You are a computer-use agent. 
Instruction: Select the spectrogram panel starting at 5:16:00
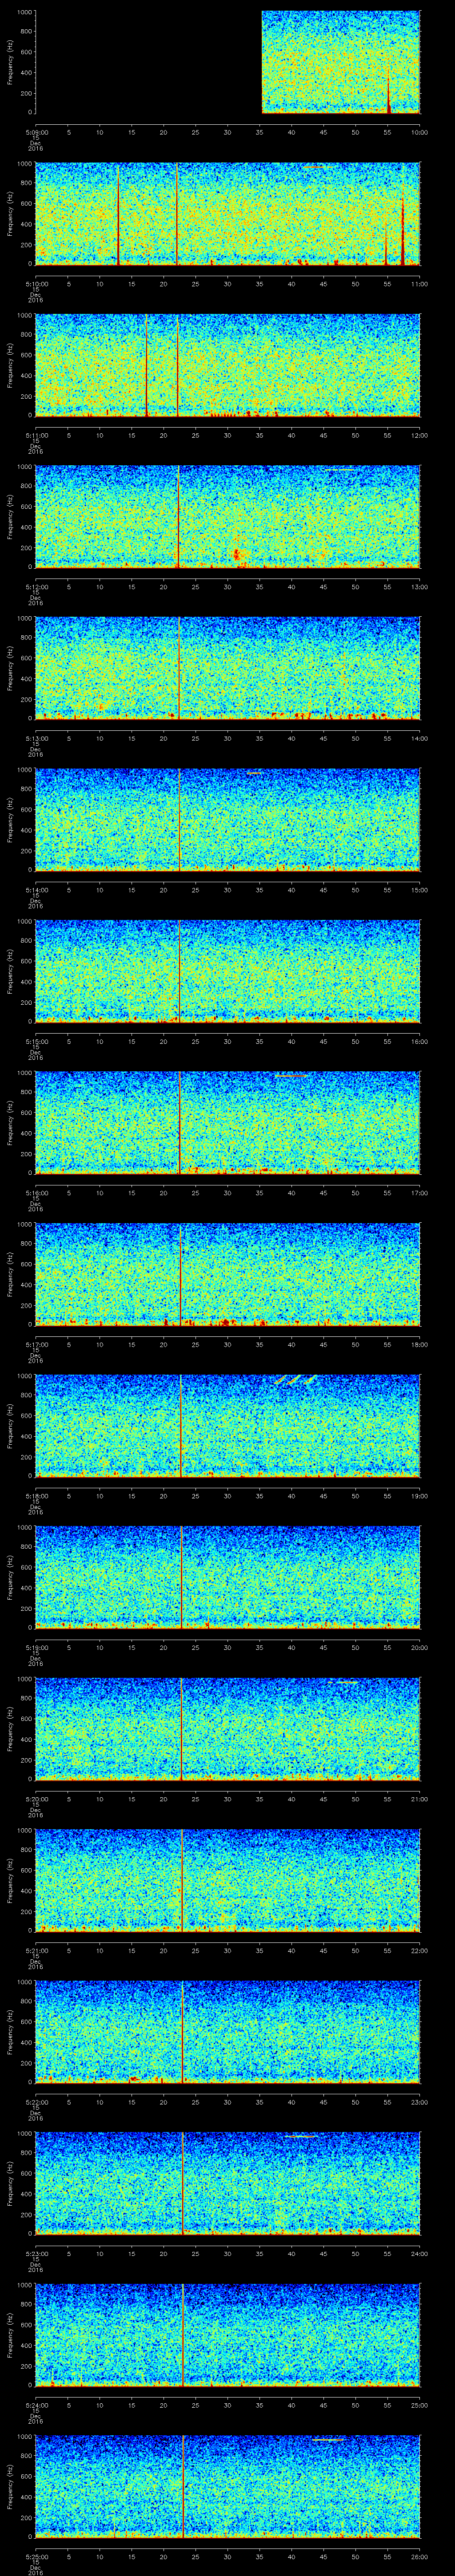point(228,1123)
